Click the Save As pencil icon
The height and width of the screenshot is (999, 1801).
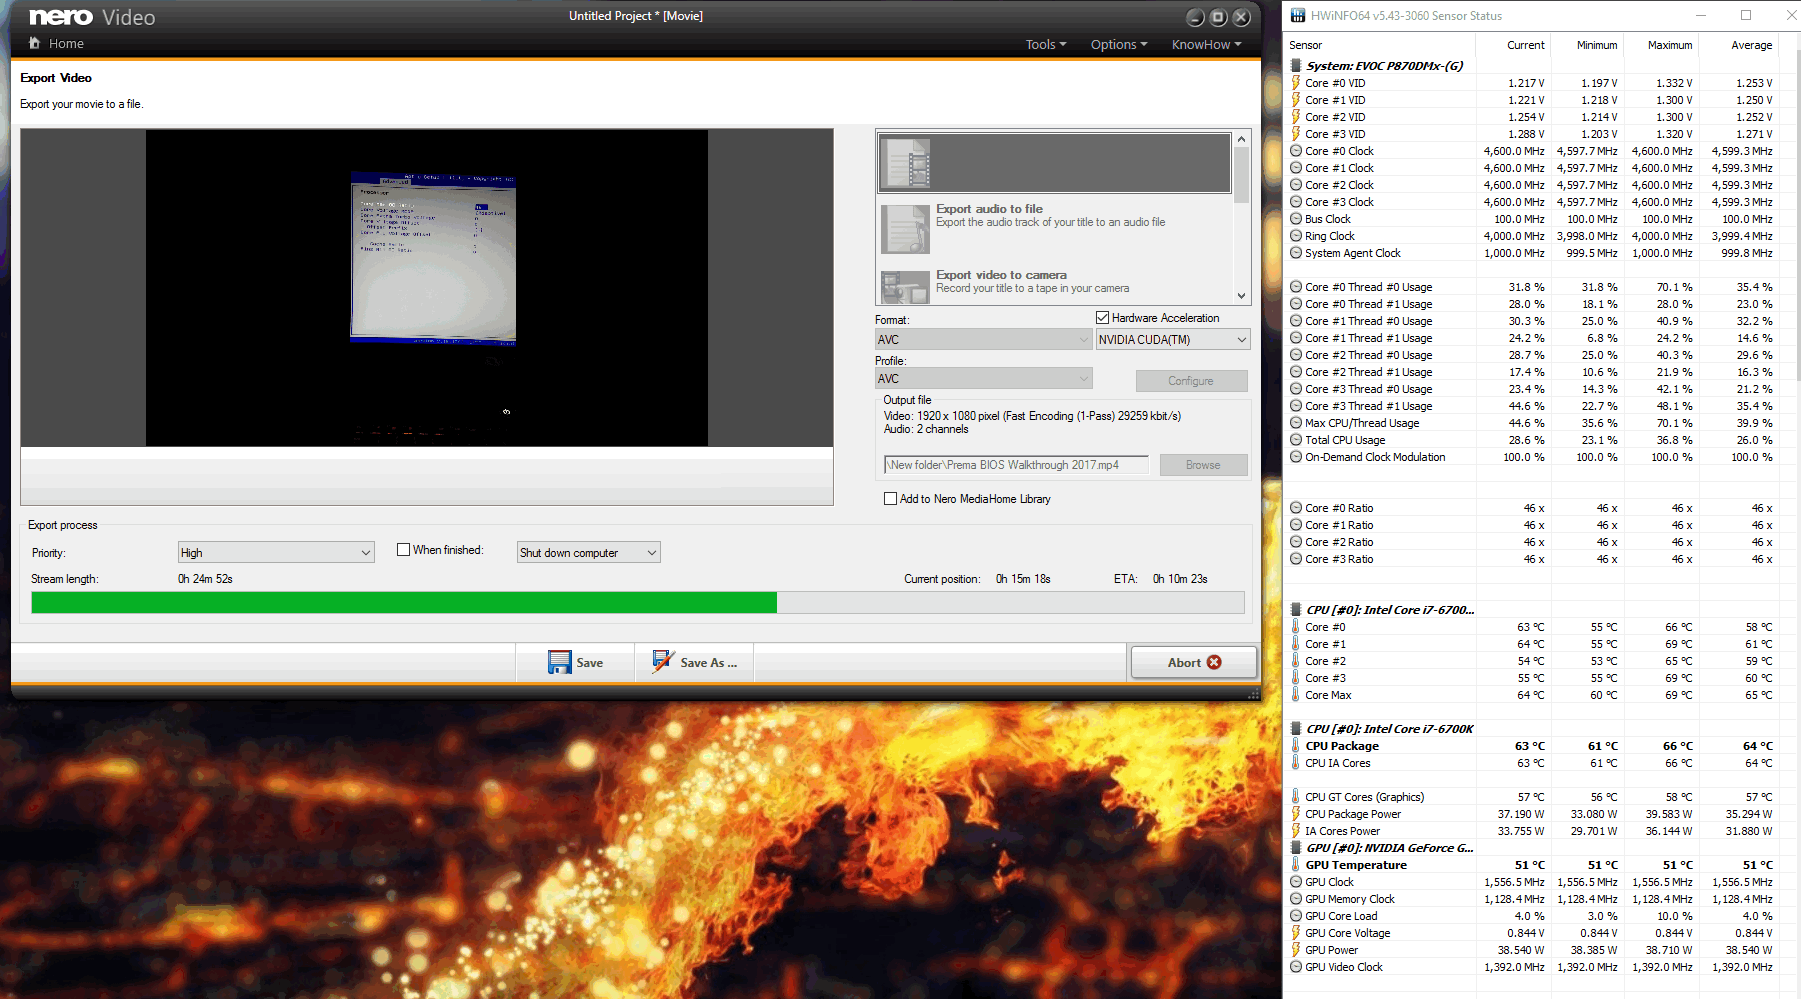pos(663,661)
